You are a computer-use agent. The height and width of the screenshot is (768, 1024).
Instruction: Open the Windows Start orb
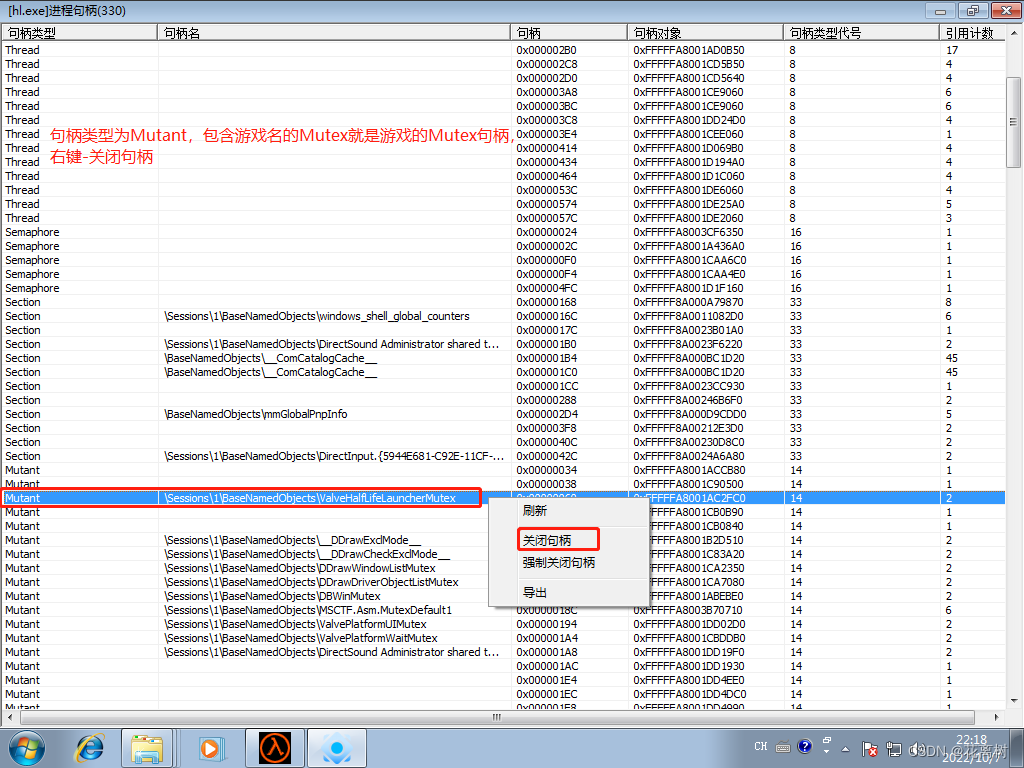(x=27, y=748)
